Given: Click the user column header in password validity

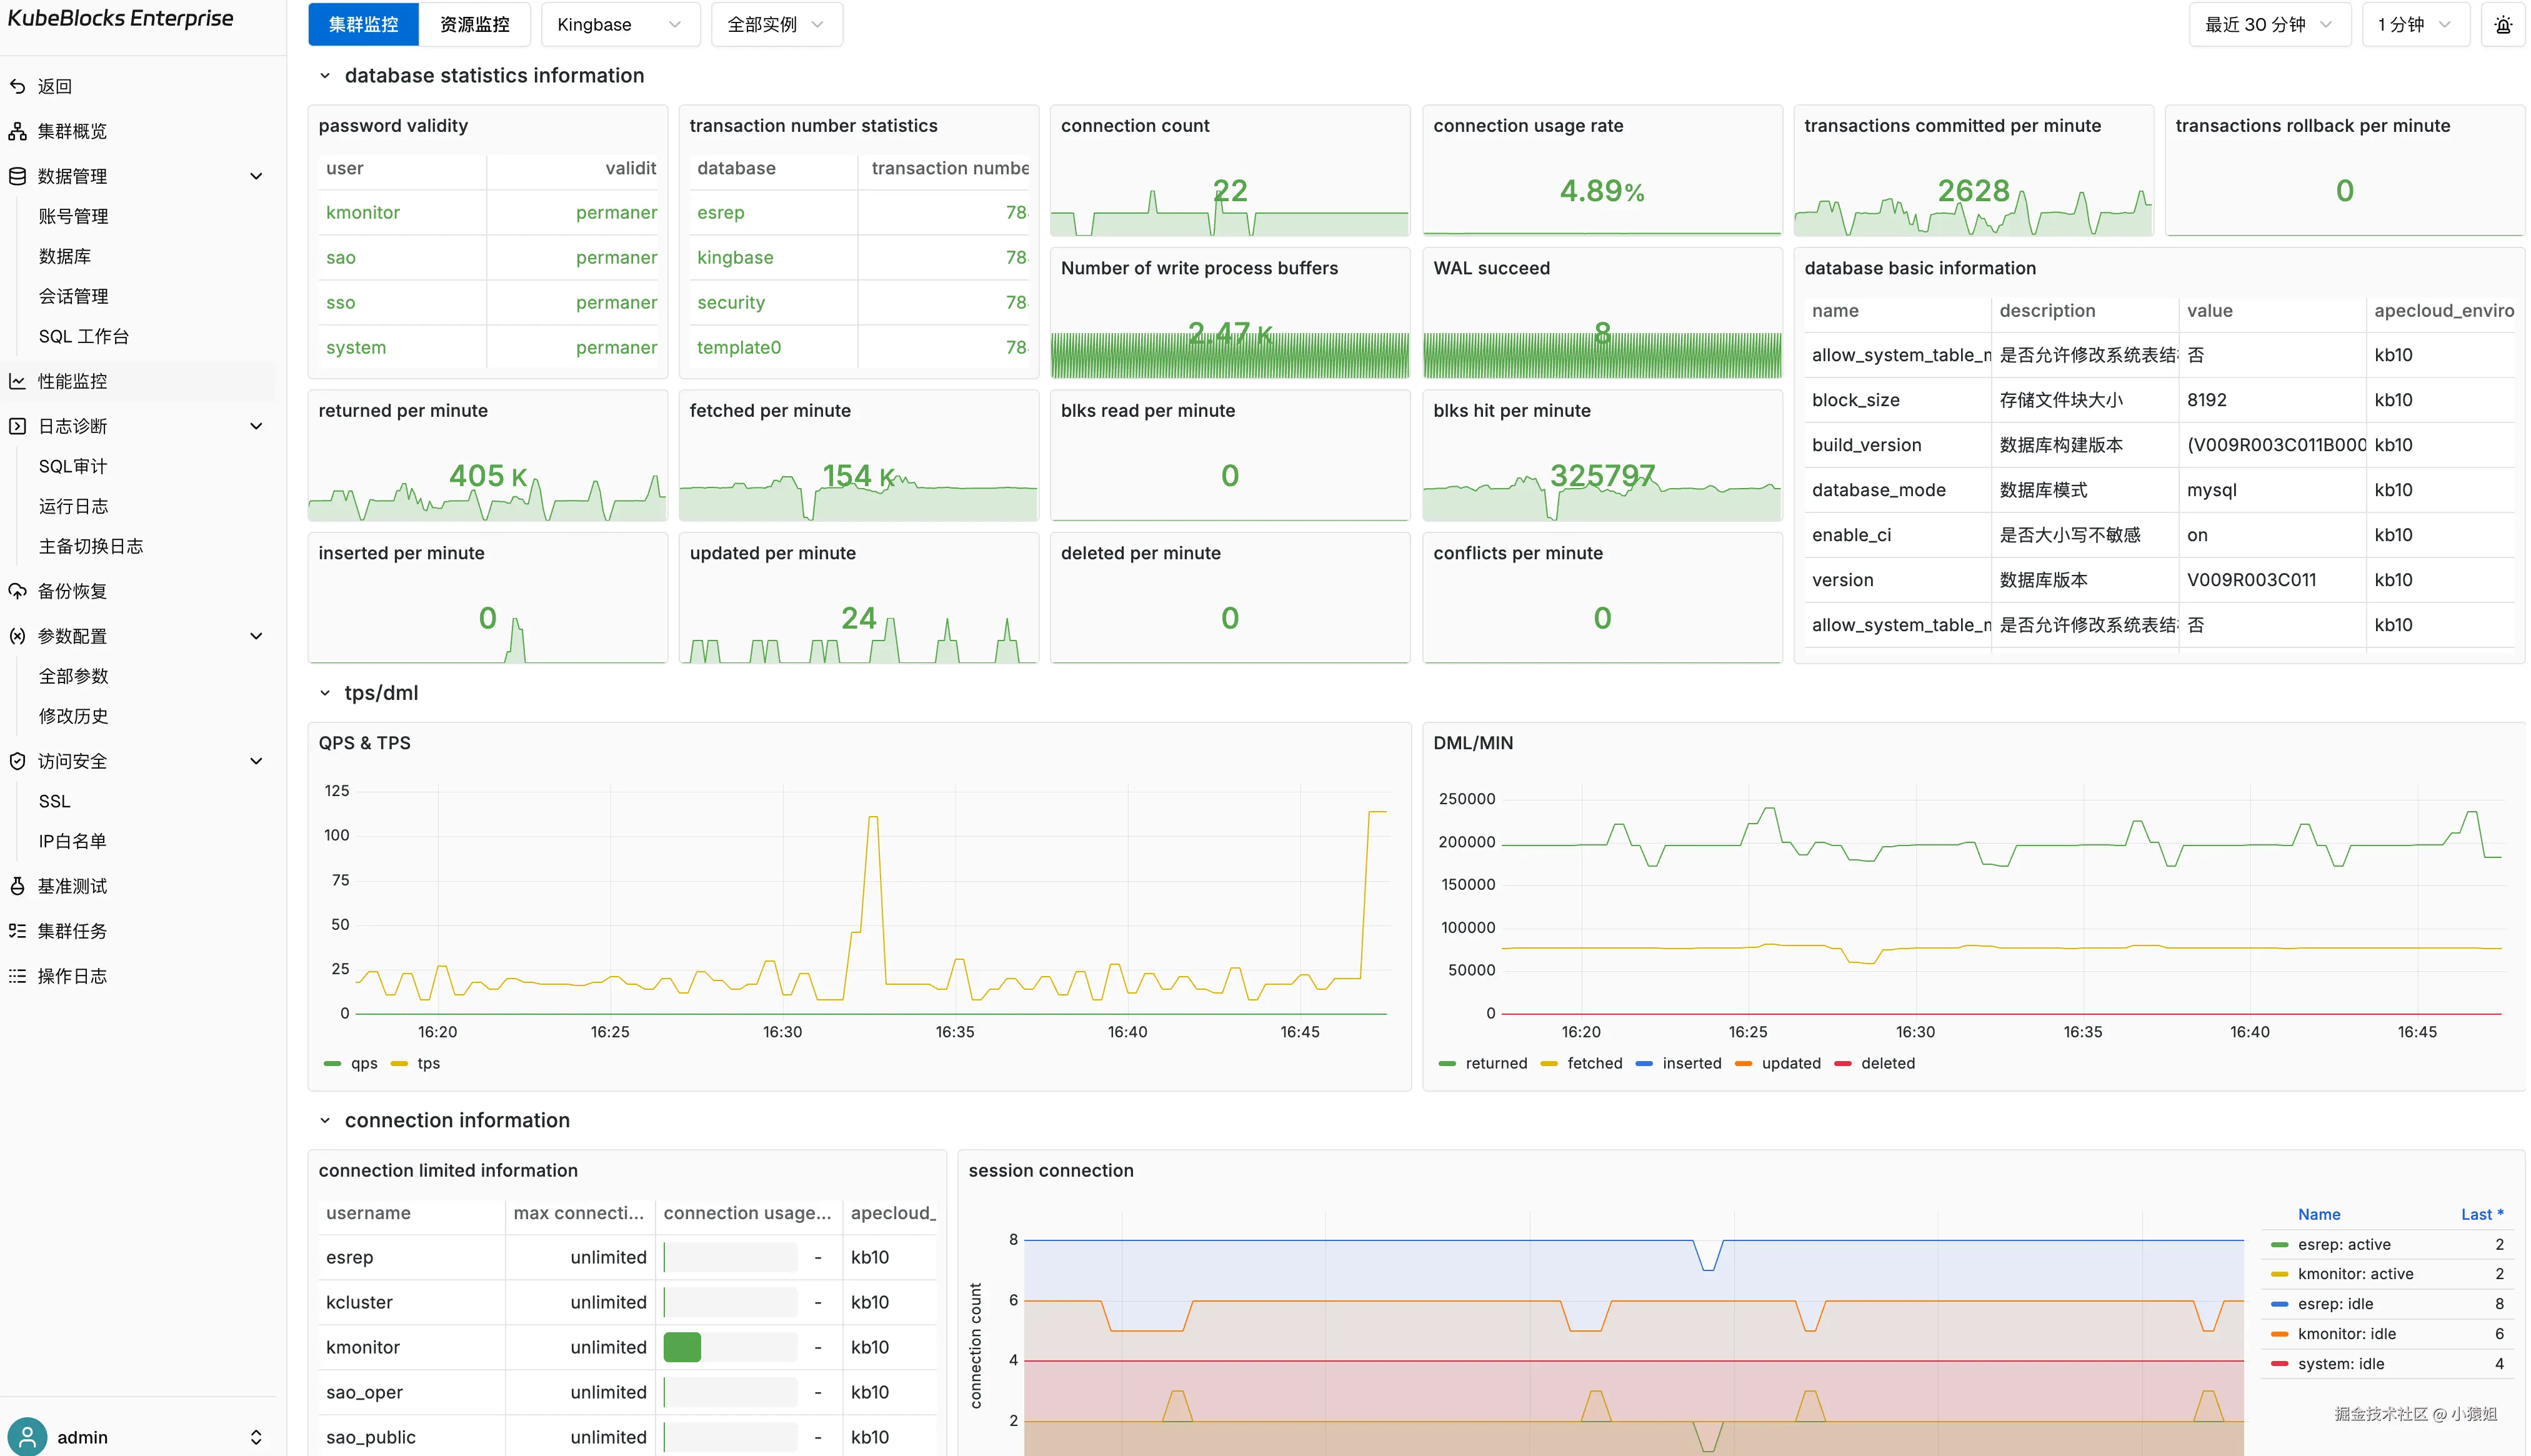Looking at the screenshot, I should pyautogui.click(x=345, y=168).
